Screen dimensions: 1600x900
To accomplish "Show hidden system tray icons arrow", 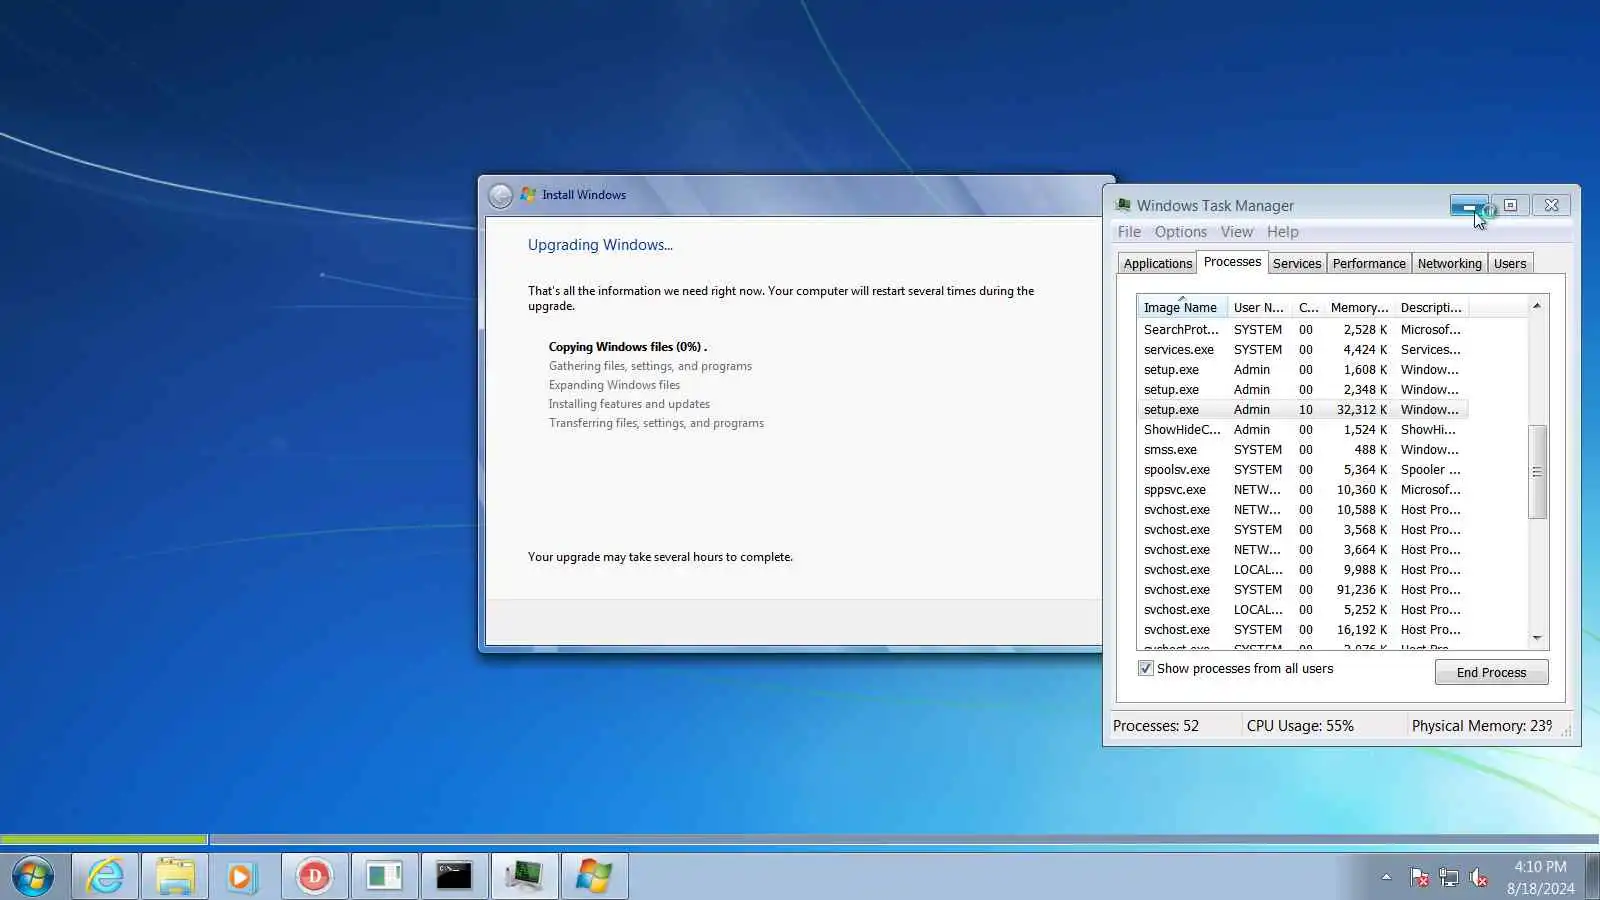I will pos(1386,877).
